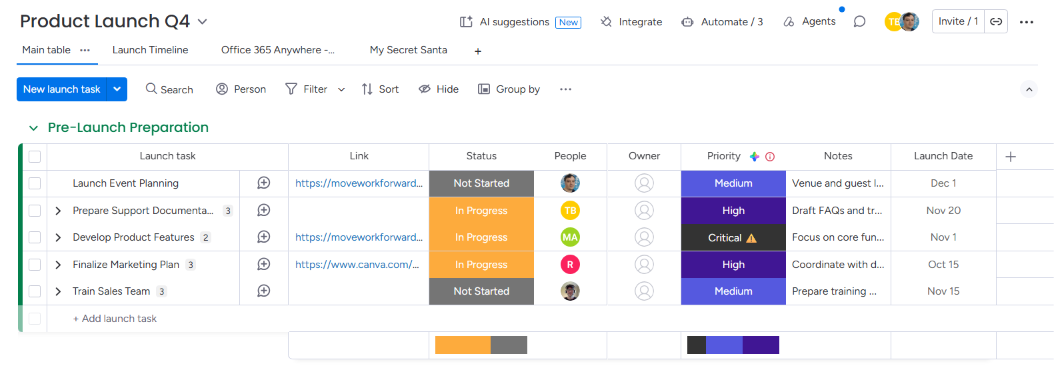
Task: Collapse the header using the up chevron
Action: [1028, 89]
